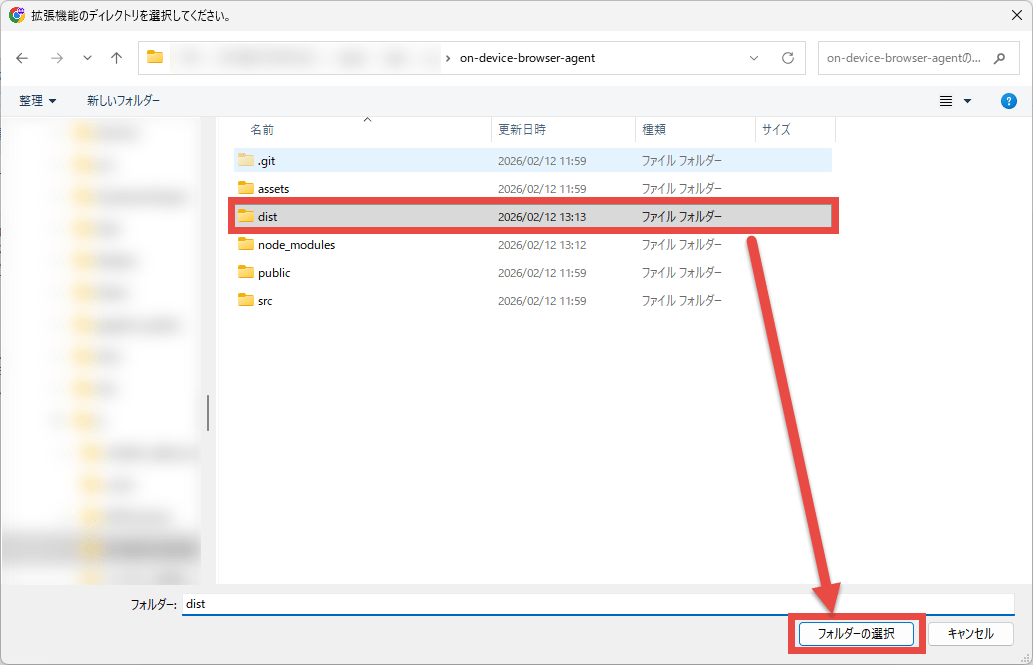Open the view options dropdown arrow

pyautogui.click(x=967, y=101)
